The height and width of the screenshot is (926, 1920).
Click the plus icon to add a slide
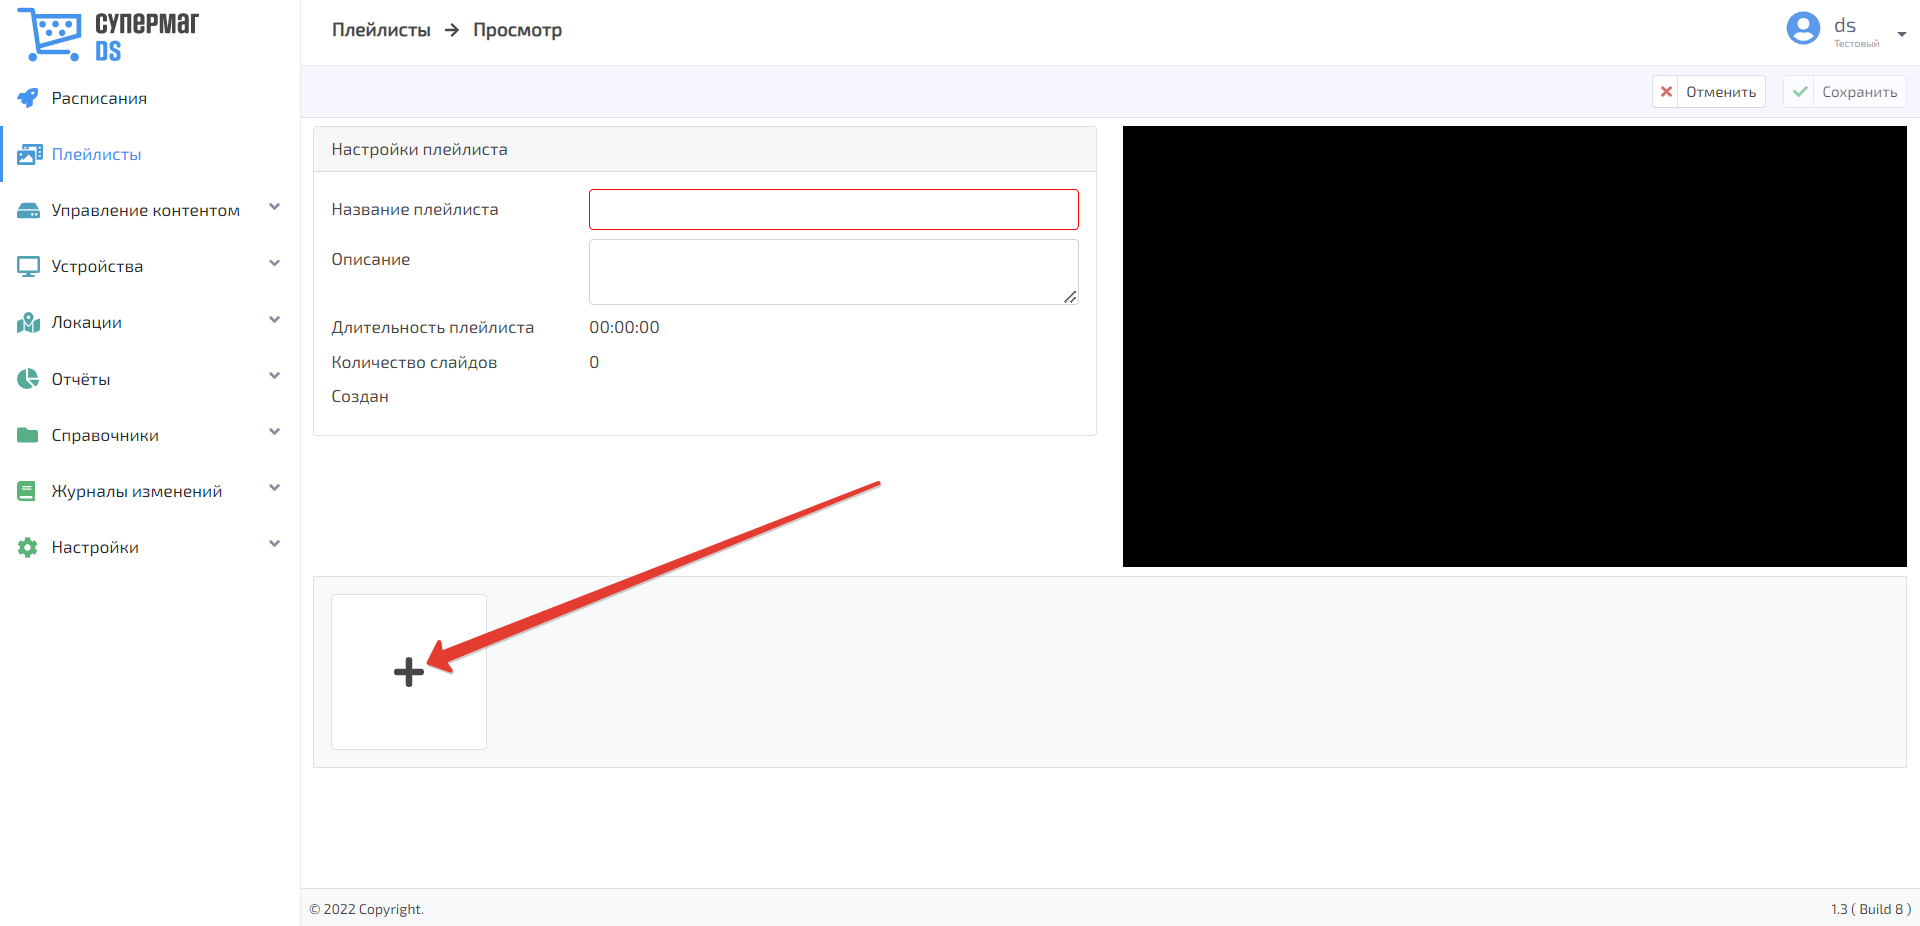[x=409, y=672]
